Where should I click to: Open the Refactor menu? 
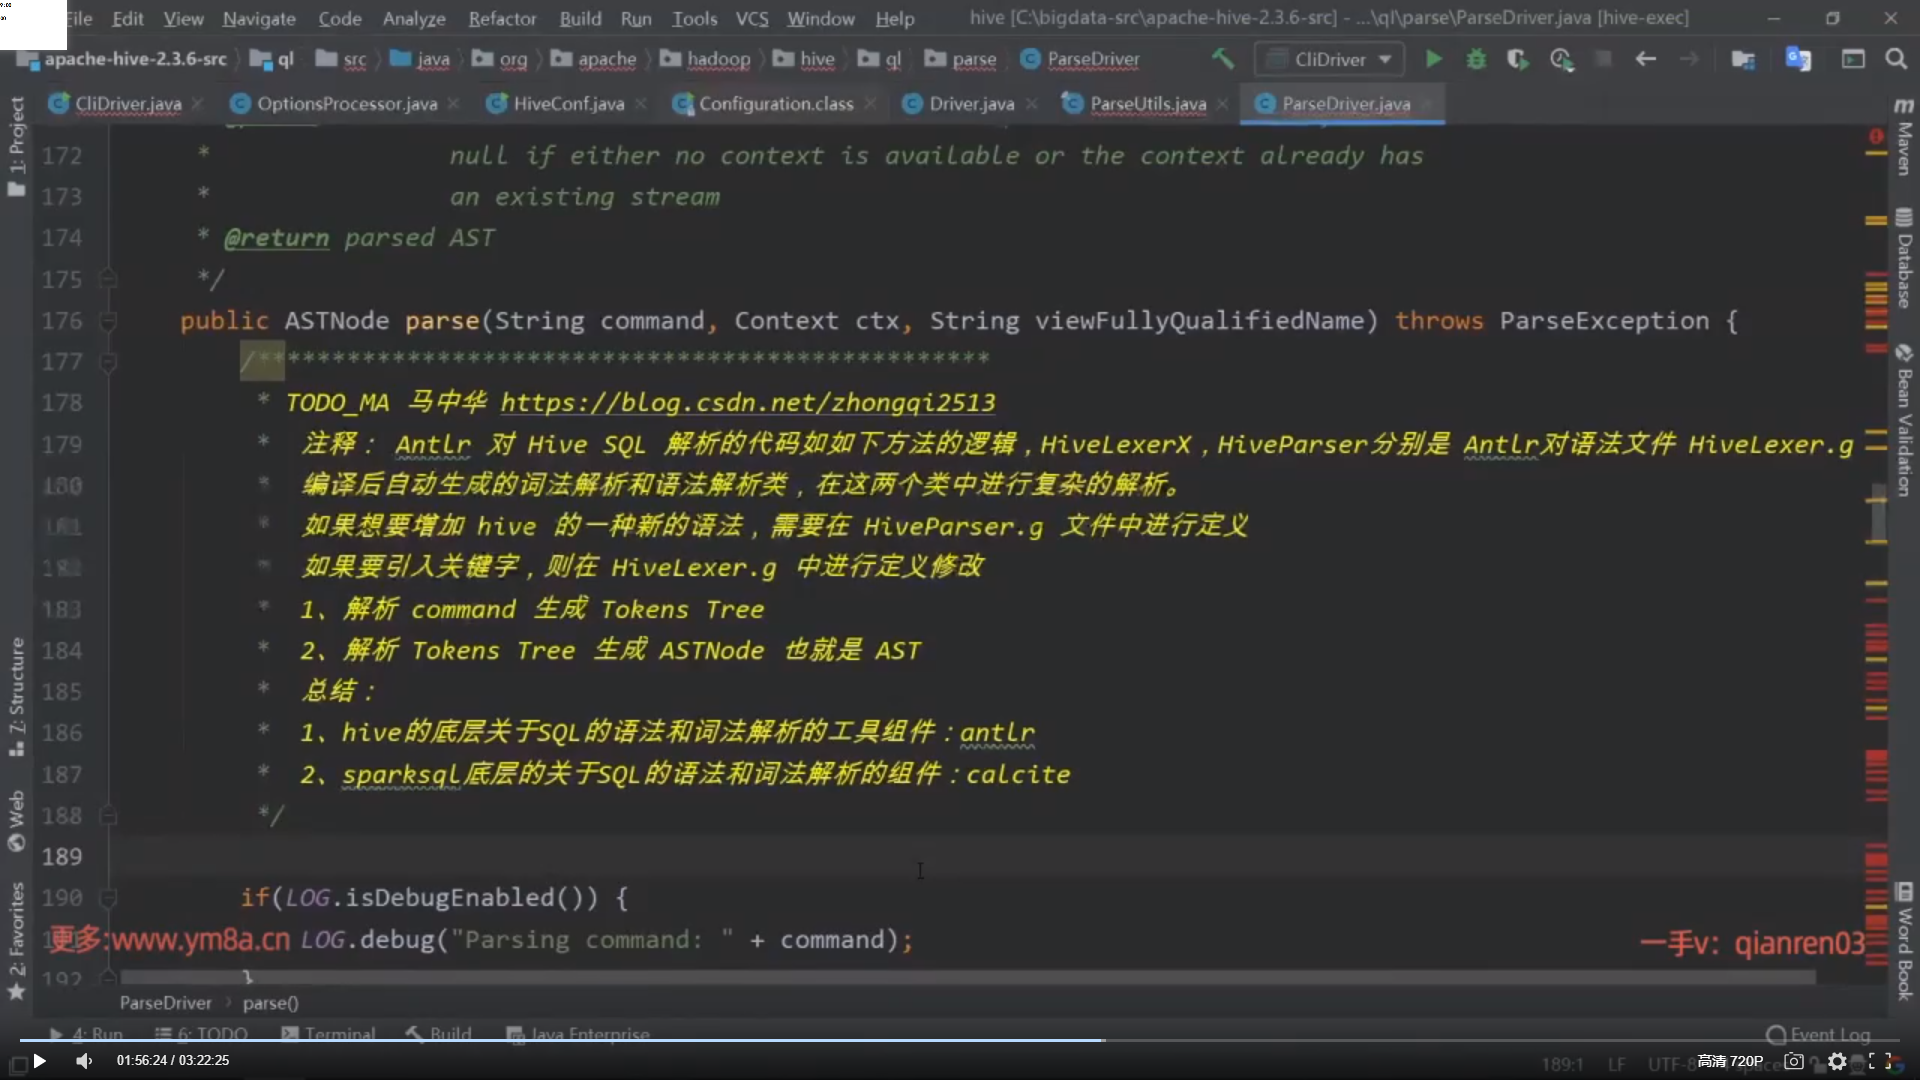pyautogui.click(x=502, y=18)
